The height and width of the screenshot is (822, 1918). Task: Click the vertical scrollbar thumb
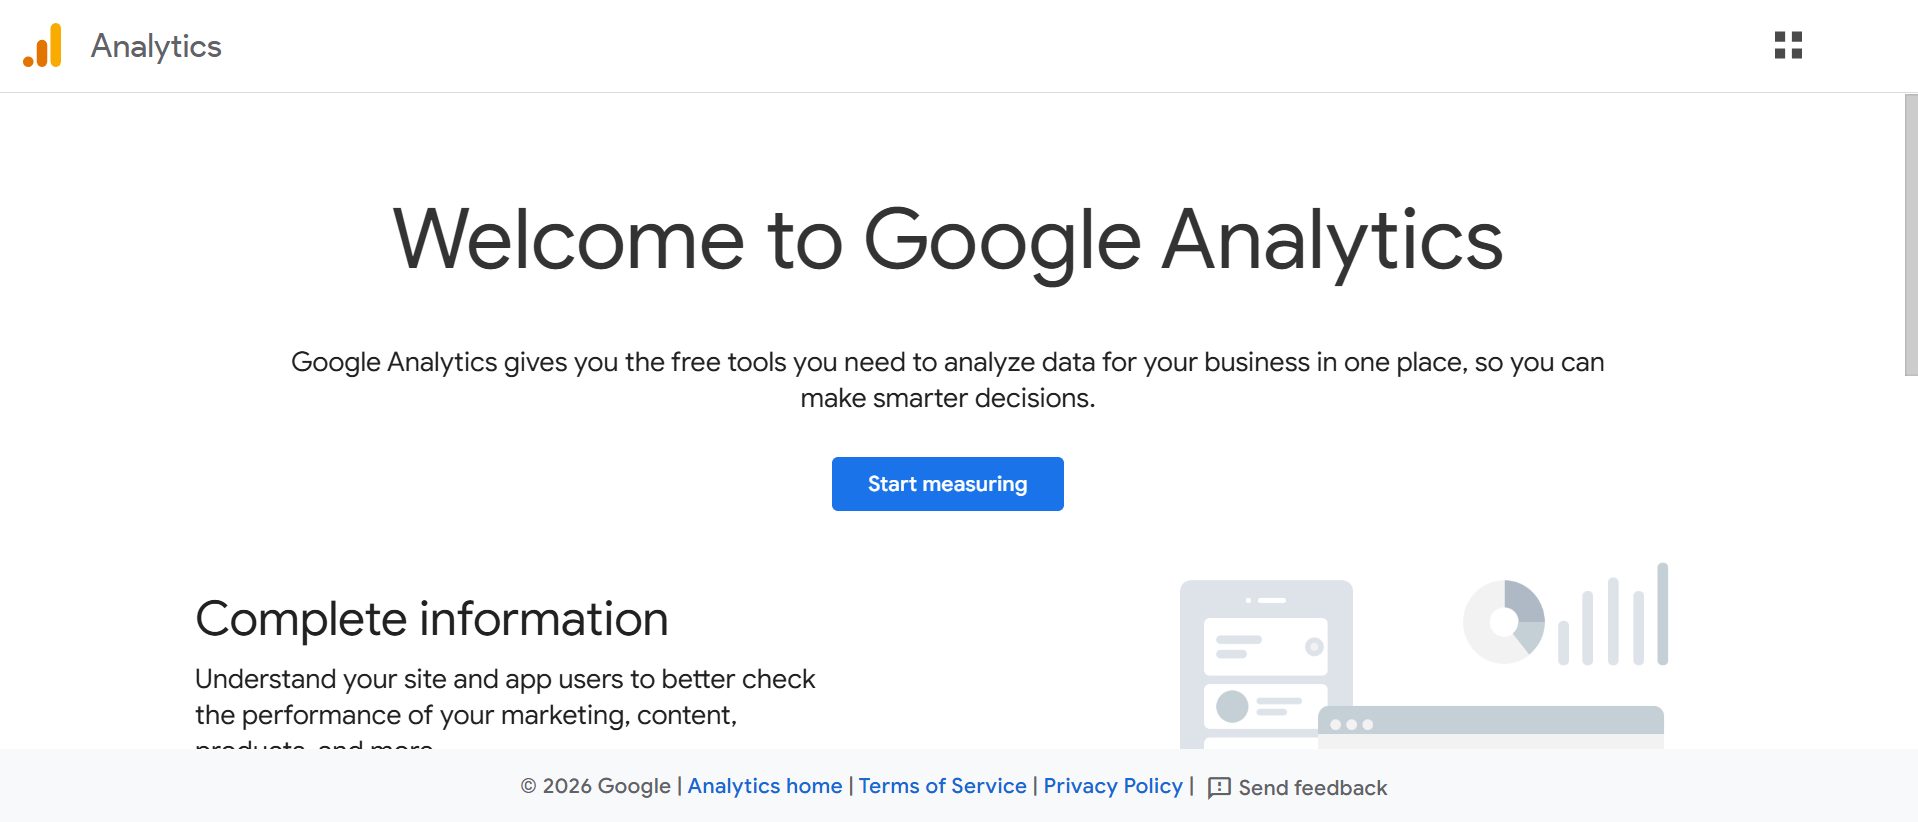[1910, 235]
